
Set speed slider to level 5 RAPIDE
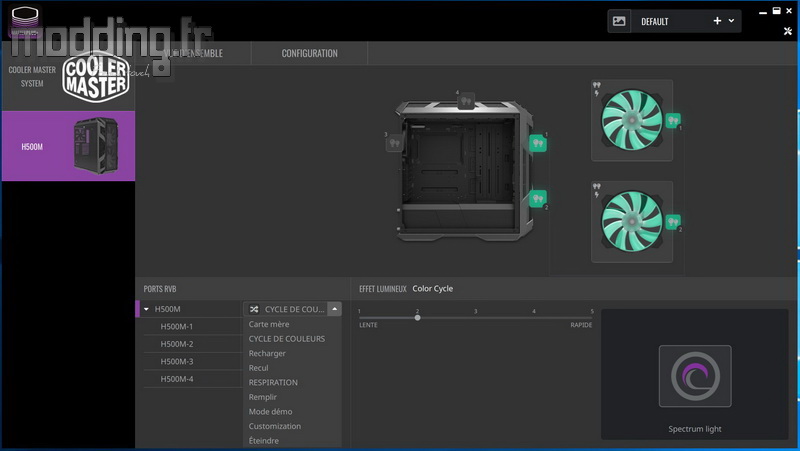click(x=592, y=318)
